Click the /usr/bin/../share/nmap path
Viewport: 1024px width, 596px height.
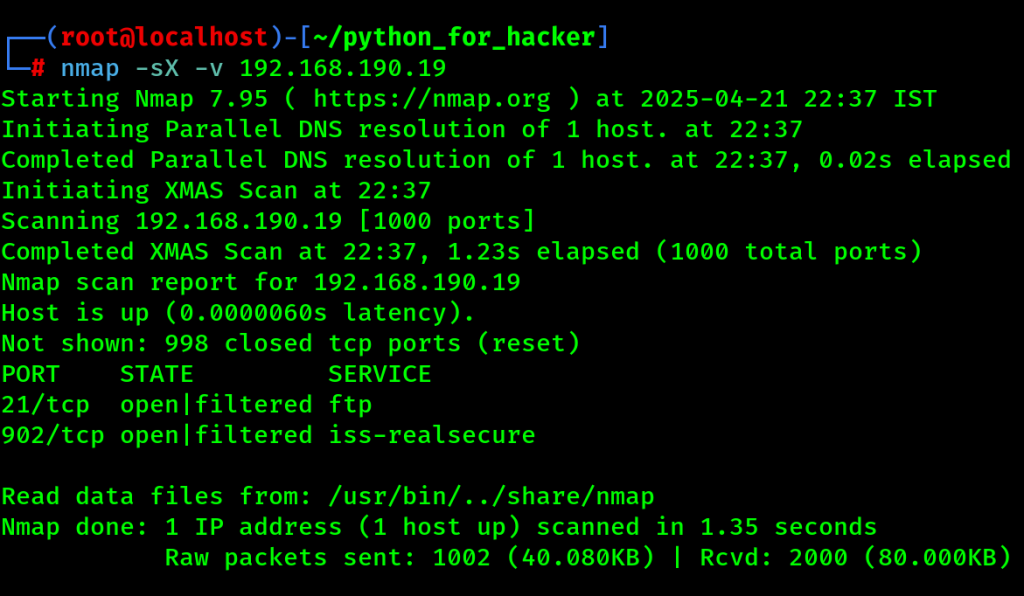coord(491,496)
